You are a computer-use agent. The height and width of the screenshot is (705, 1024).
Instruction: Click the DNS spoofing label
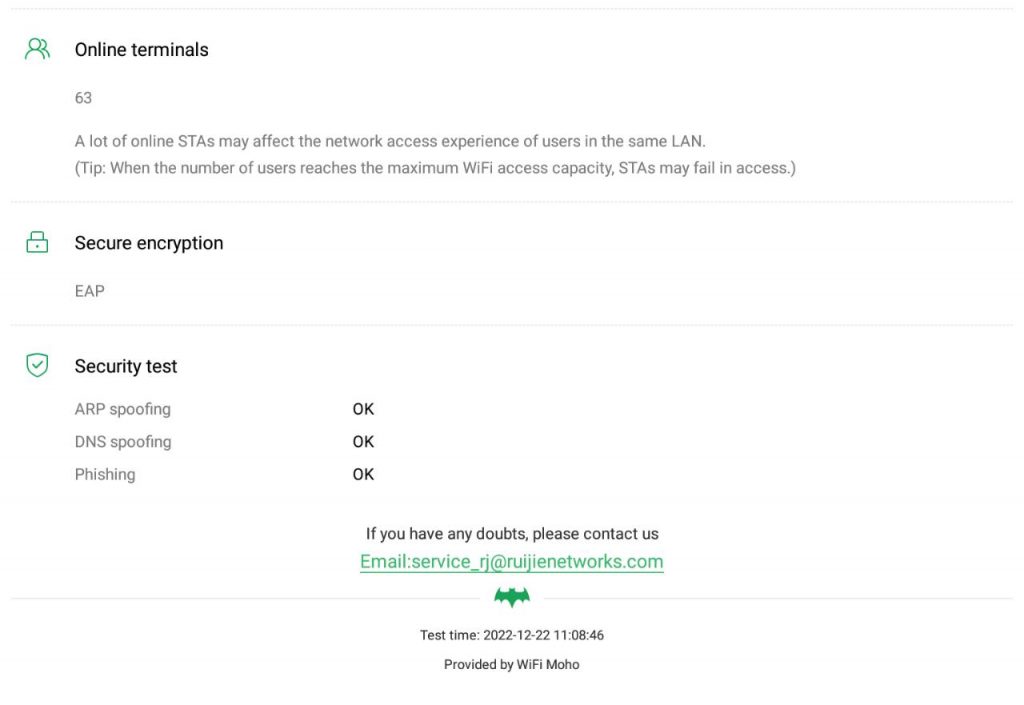123,442
